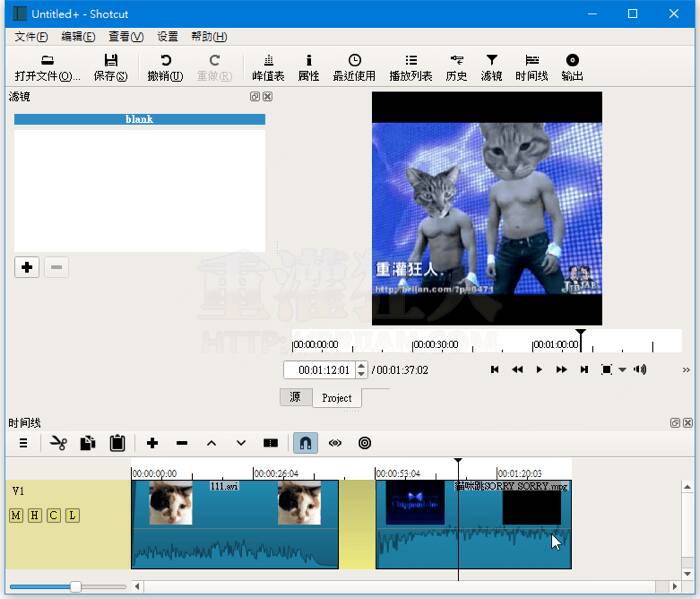Image resolution: width=700 pixels, height=599 pixels.
Task: Overwrite clip with the down chevron icon
Action: point(241,443)
